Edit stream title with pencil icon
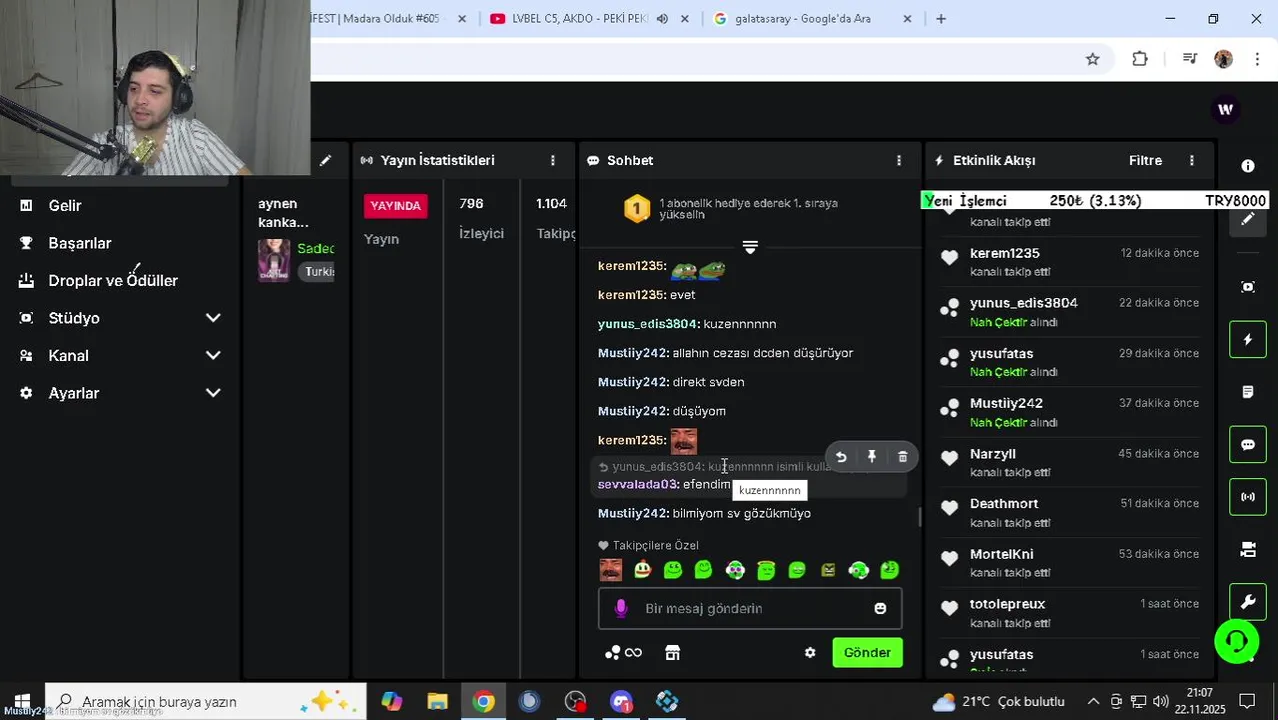1278x720 pixels. click(325, 160)
